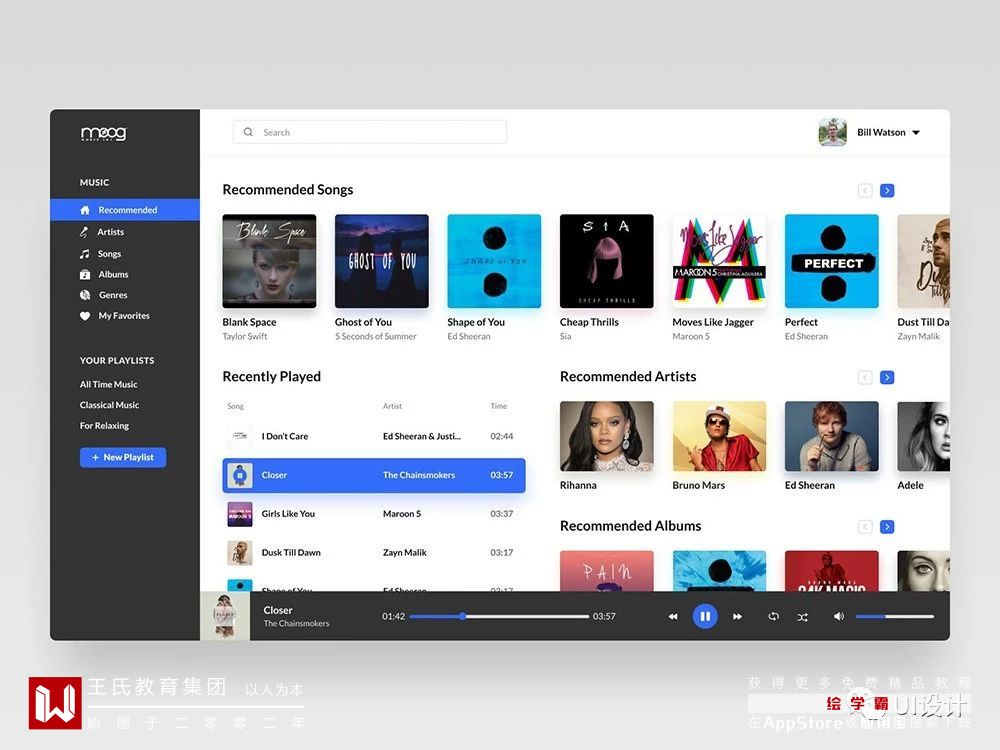Image resolution: width=1000 pixels, height=750 pixels.
Task: Adjust the volume slider
Action: tap(895, 617)
